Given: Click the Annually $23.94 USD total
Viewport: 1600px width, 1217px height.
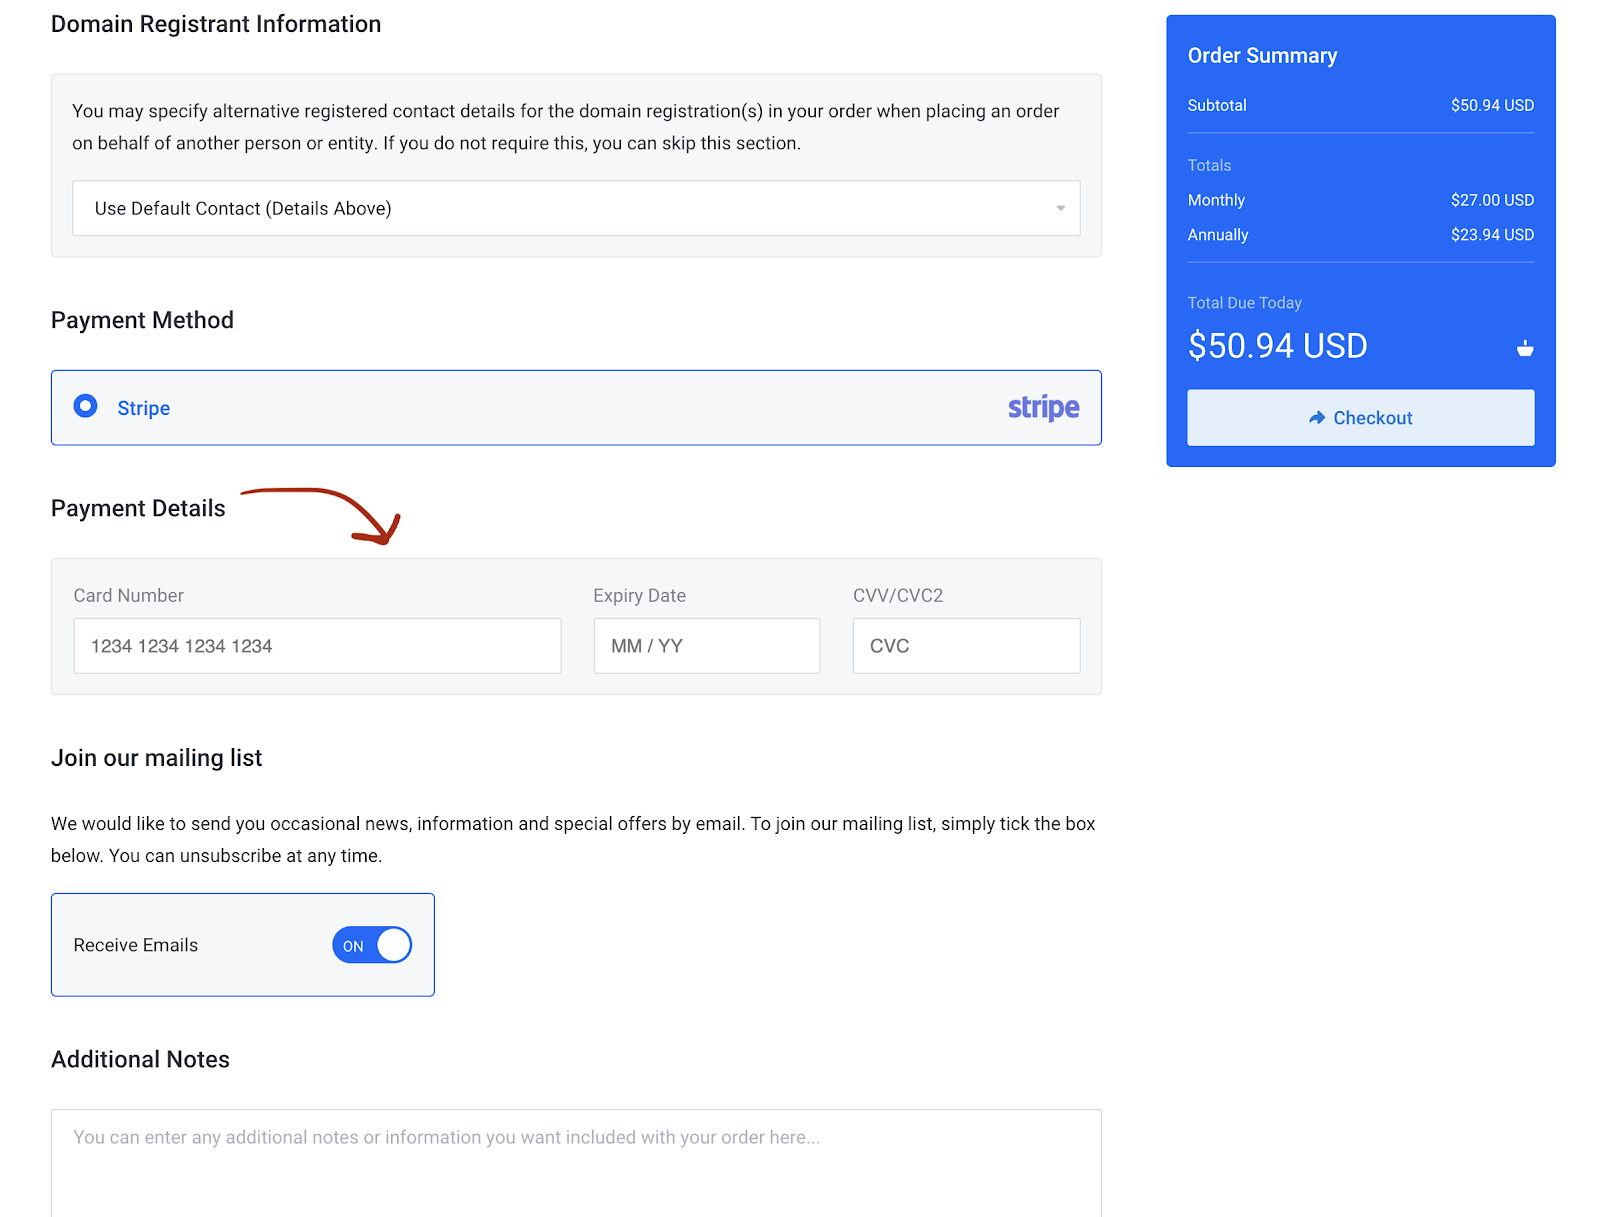Looking at the screenshot, I should pyautogui.click(x=1492, y=235).
